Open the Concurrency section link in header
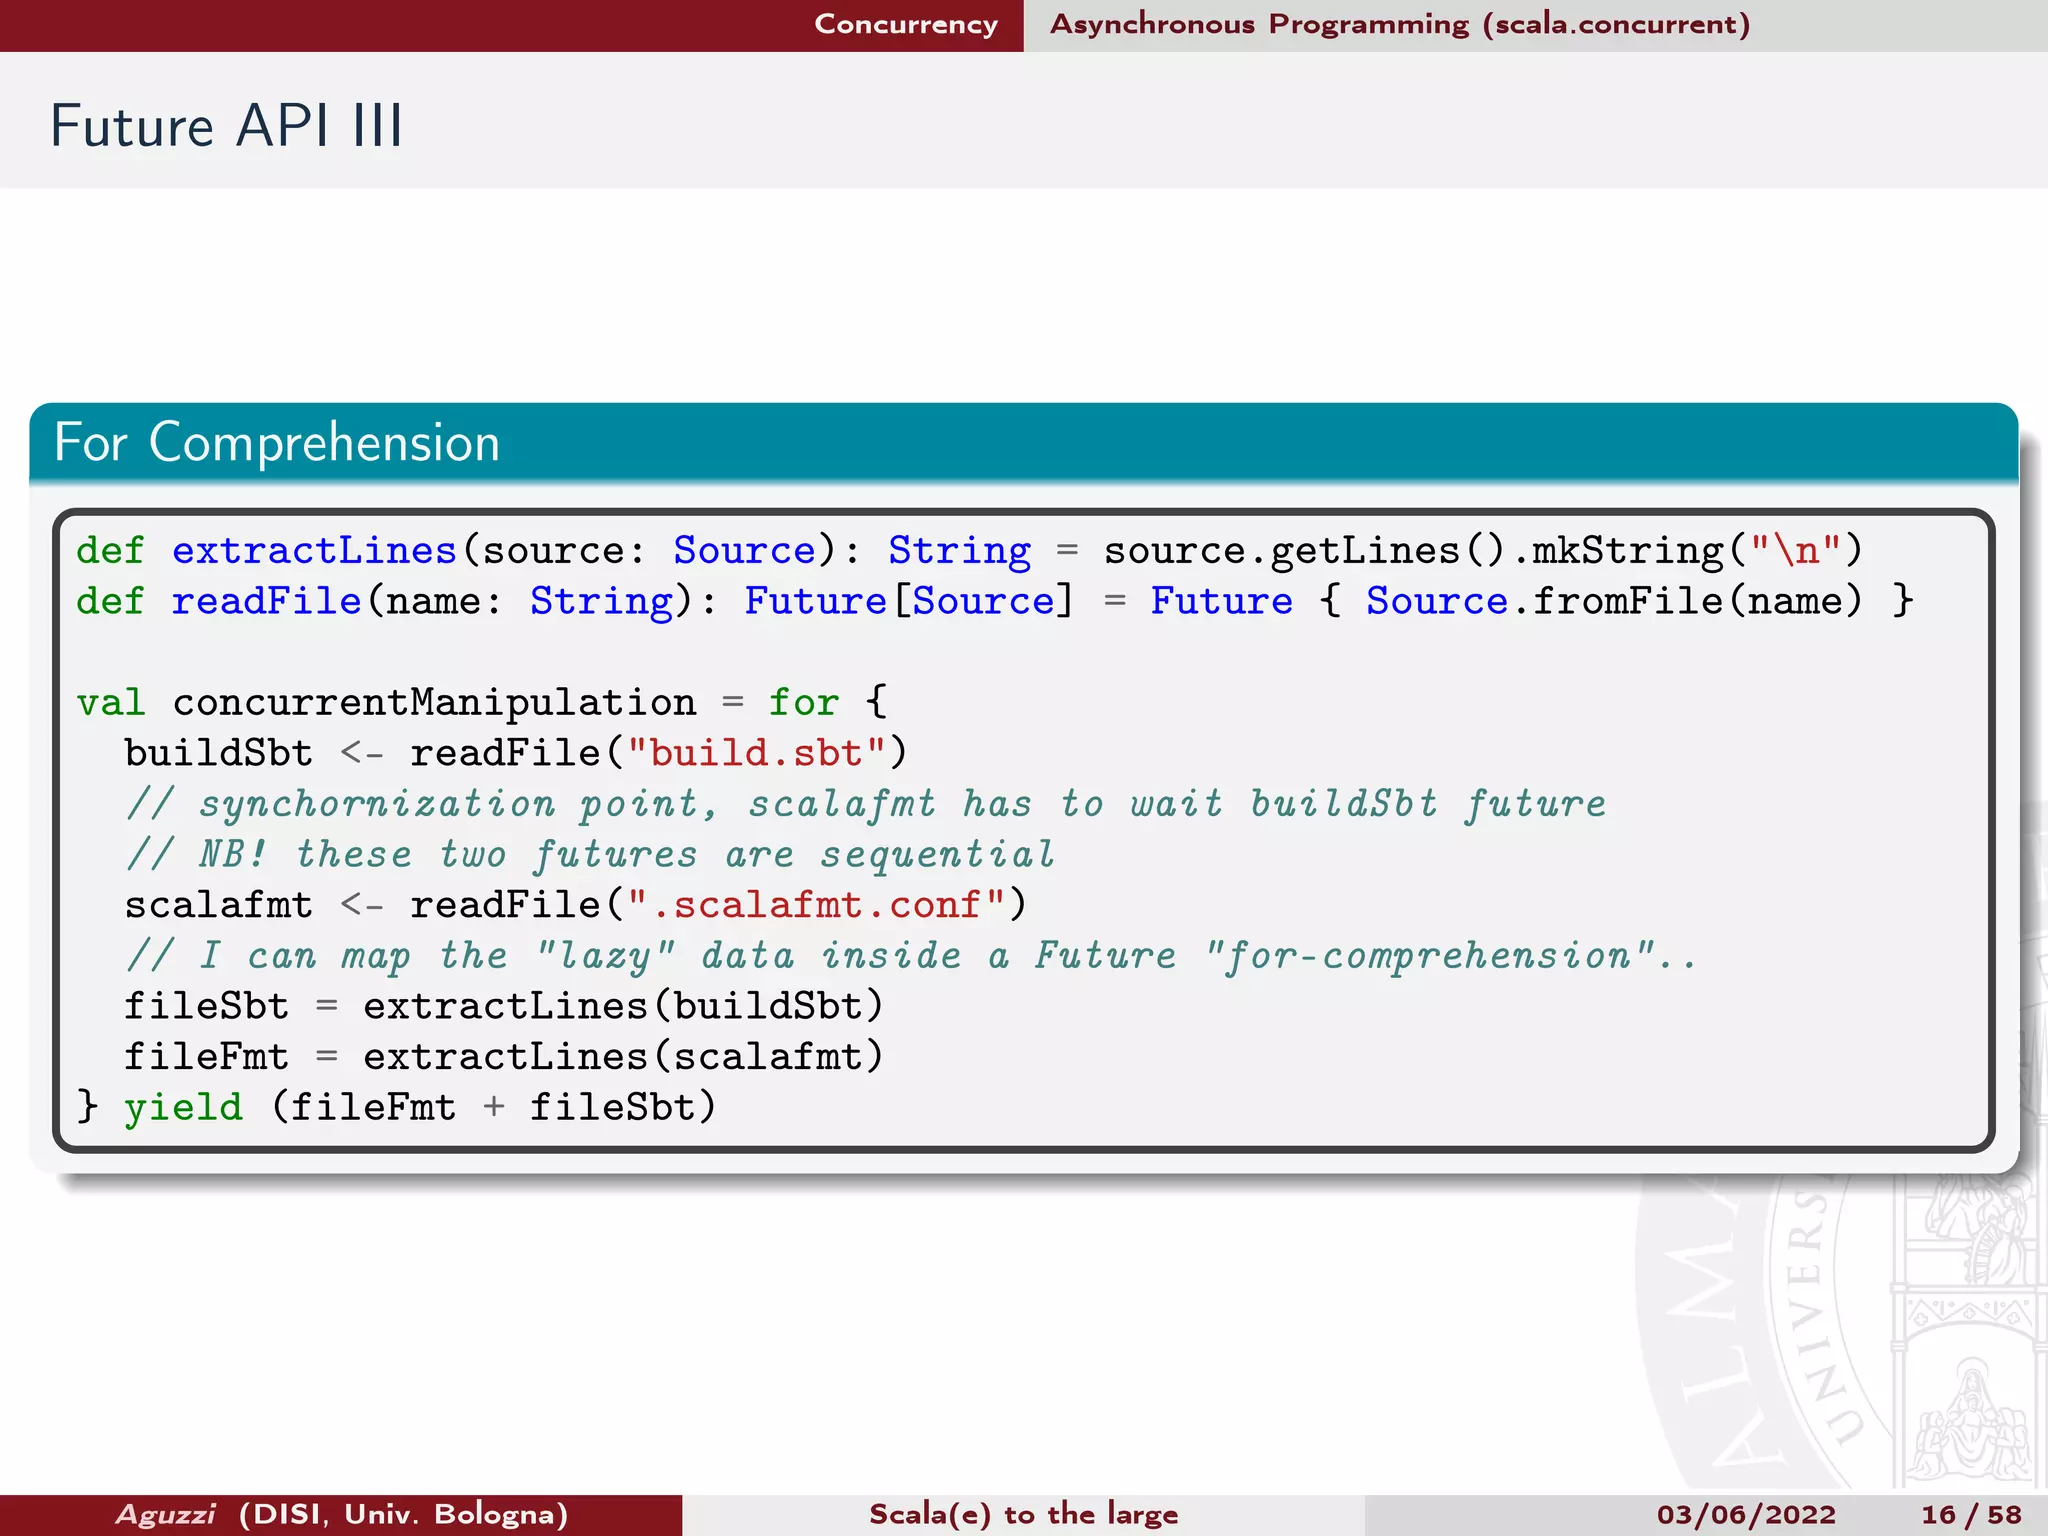Viewport: 2048px width, 1536px height. [906, 24]
